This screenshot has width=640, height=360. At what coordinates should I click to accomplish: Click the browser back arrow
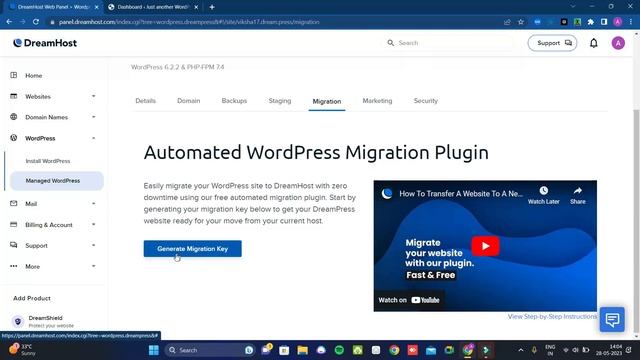[x=9, y=22]
